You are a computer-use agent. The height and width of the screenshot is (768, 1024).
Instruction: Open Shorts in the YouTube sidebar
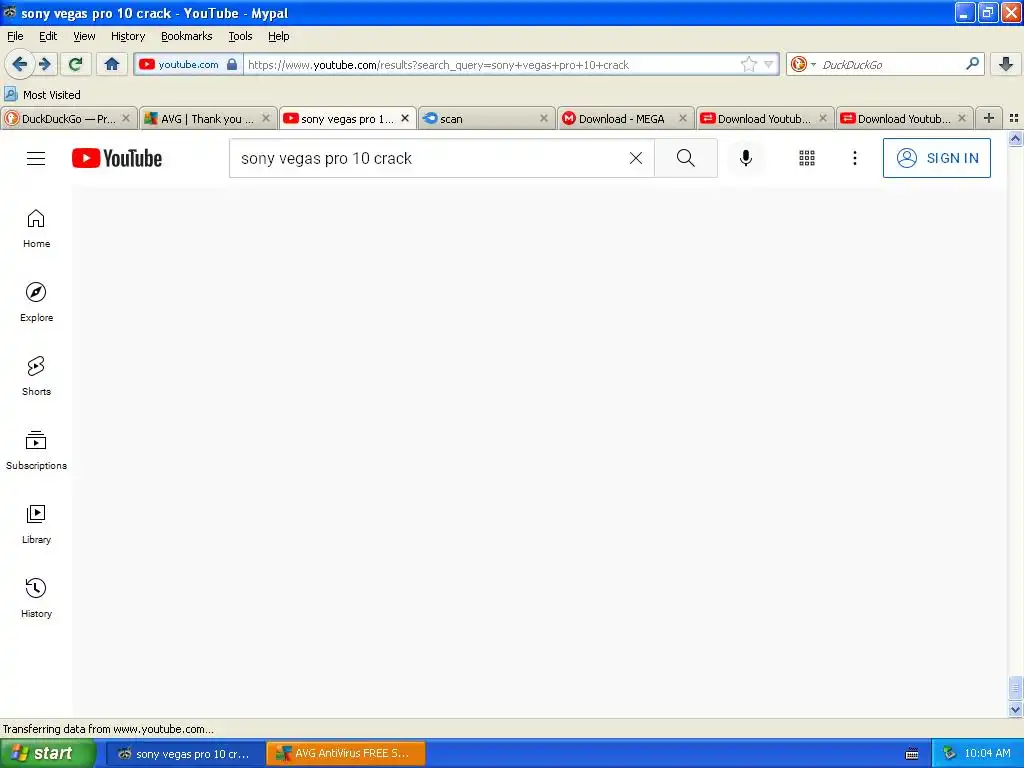pos(37,376)
